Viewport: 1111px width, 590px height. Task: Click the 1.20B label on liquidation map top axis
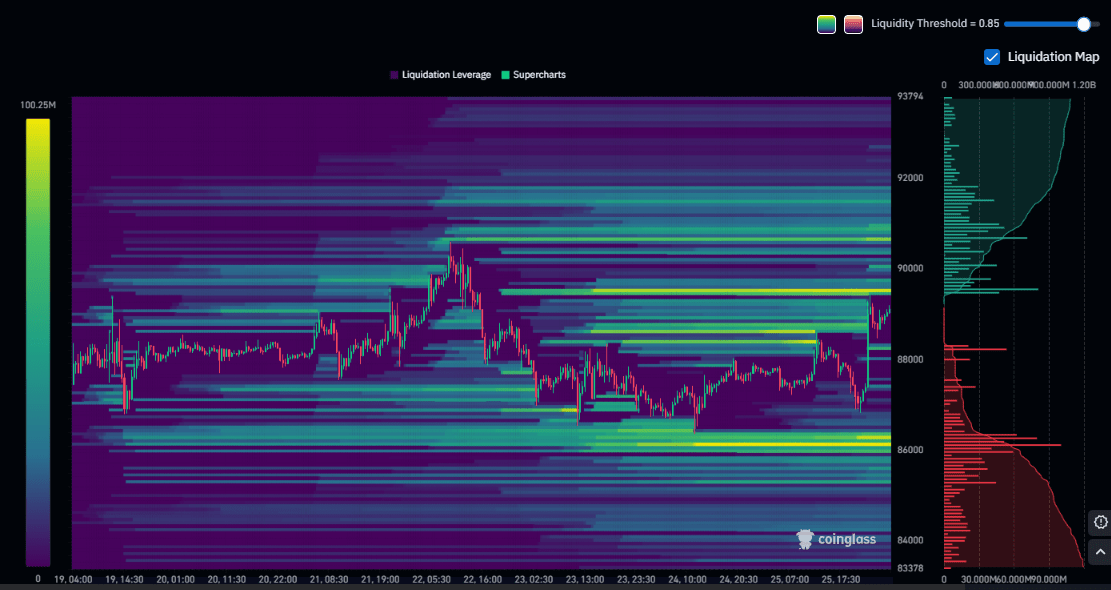[1083, 85]
